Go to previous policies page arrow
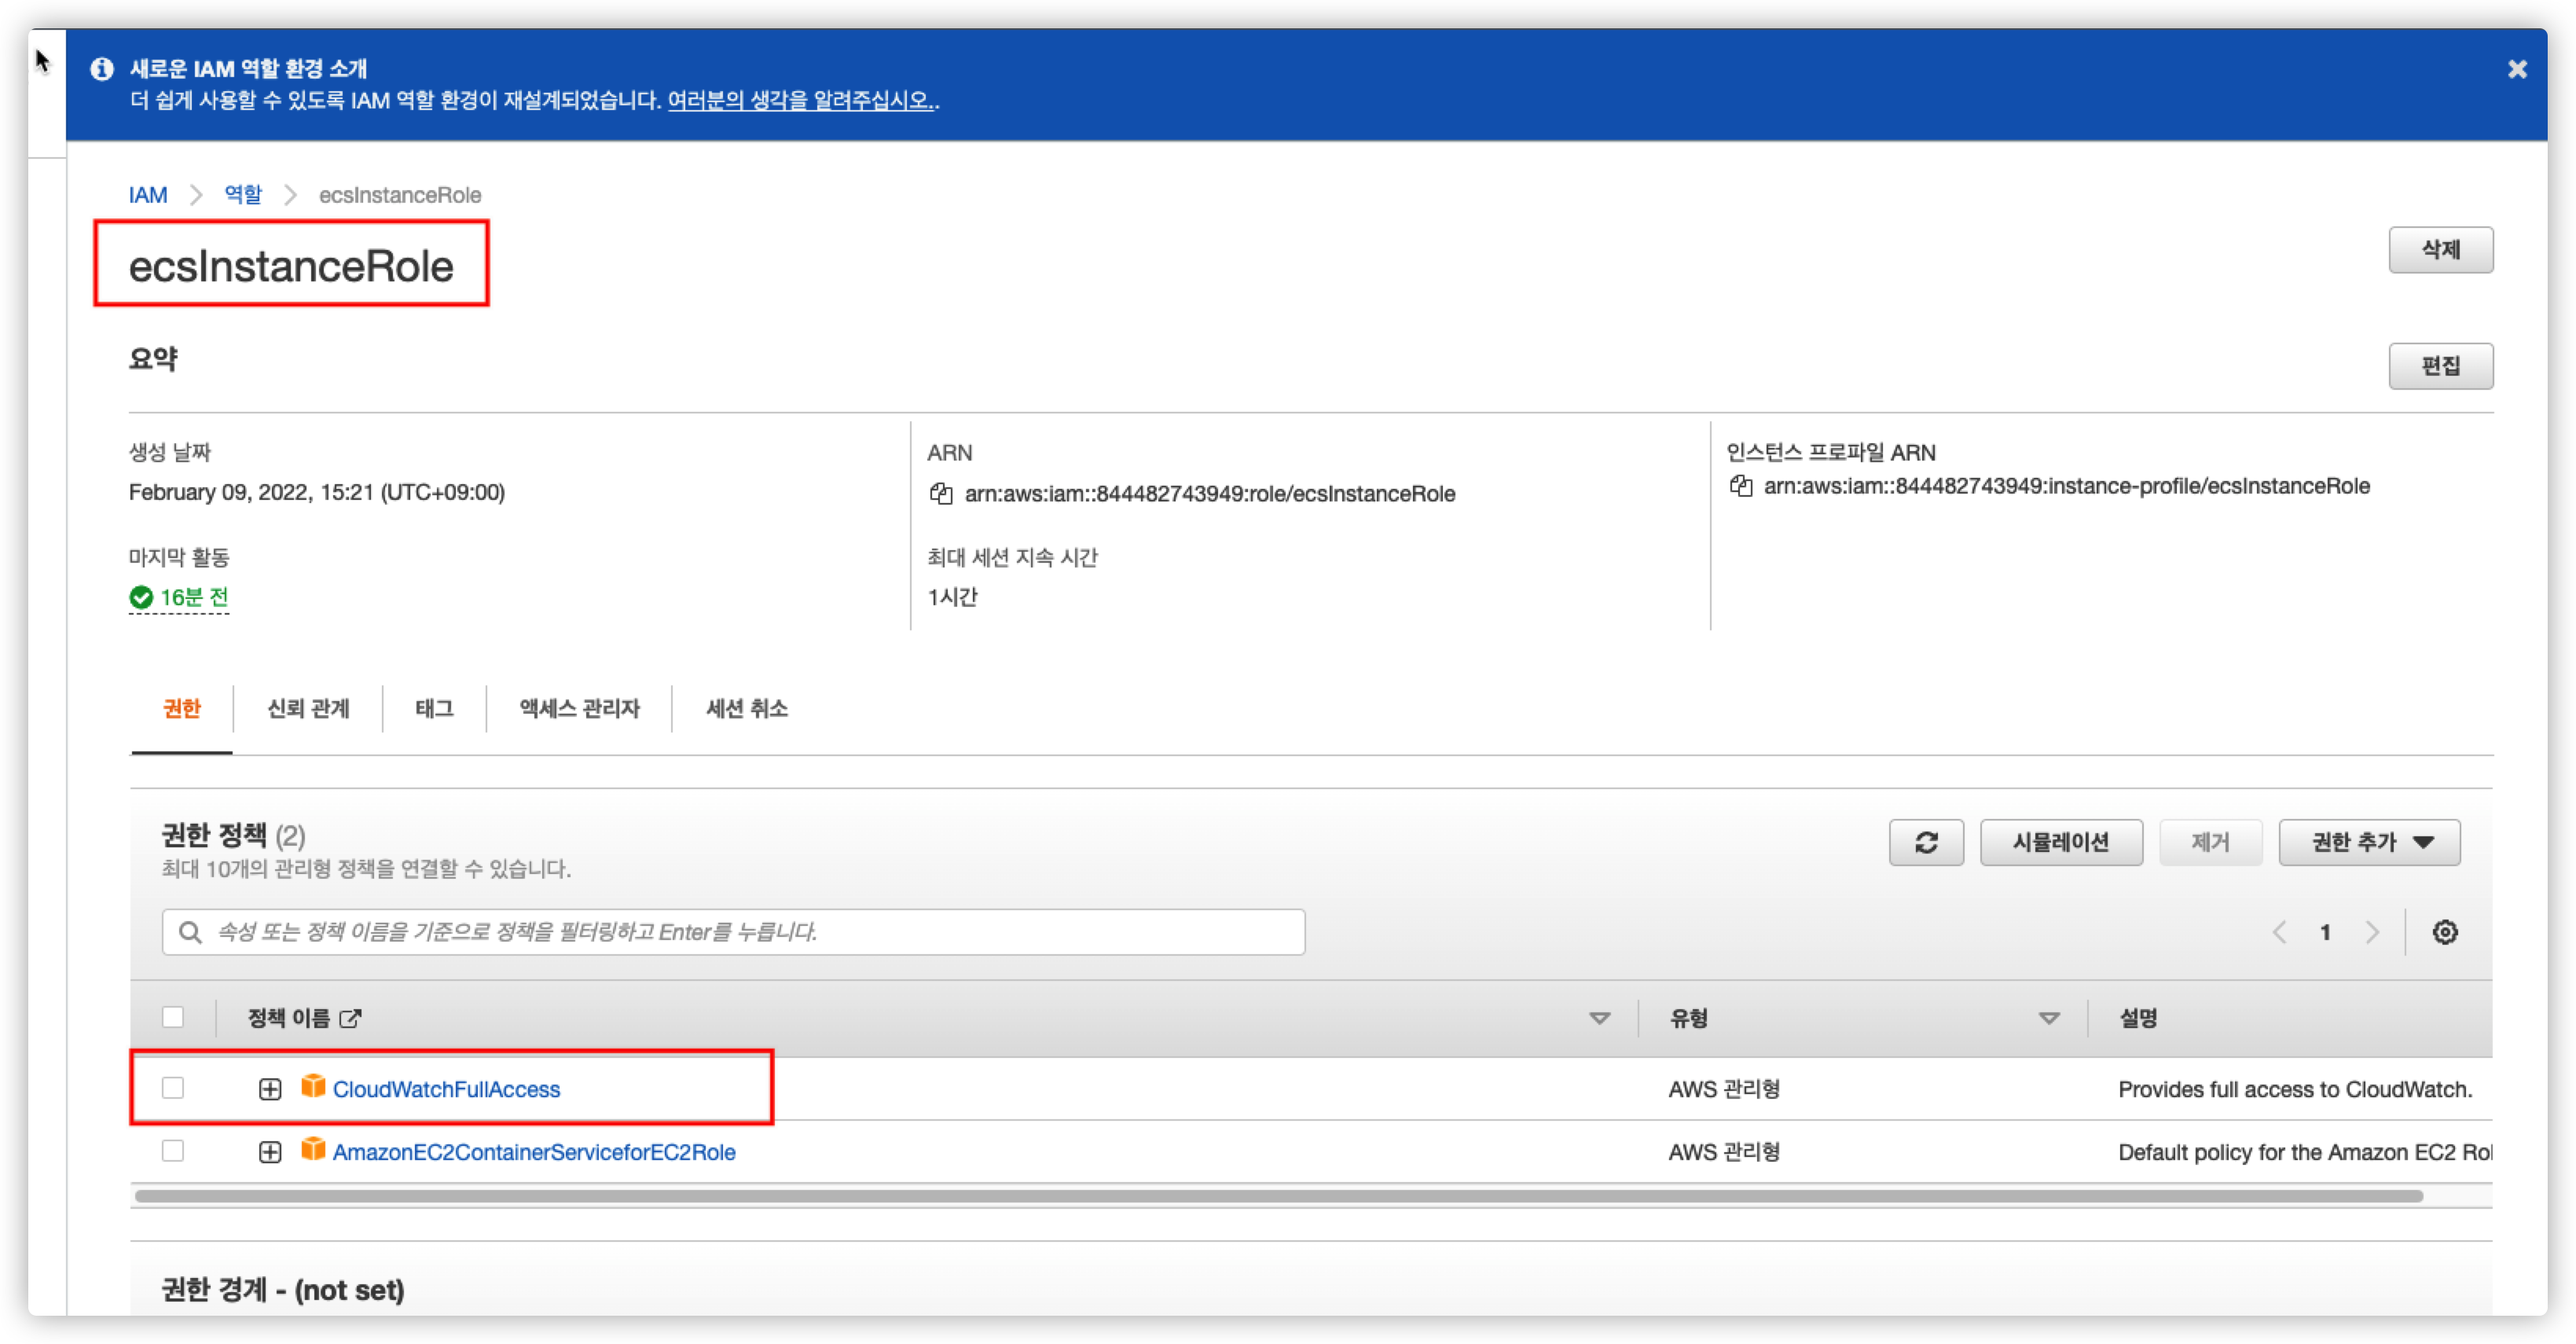 (2280, 932)
